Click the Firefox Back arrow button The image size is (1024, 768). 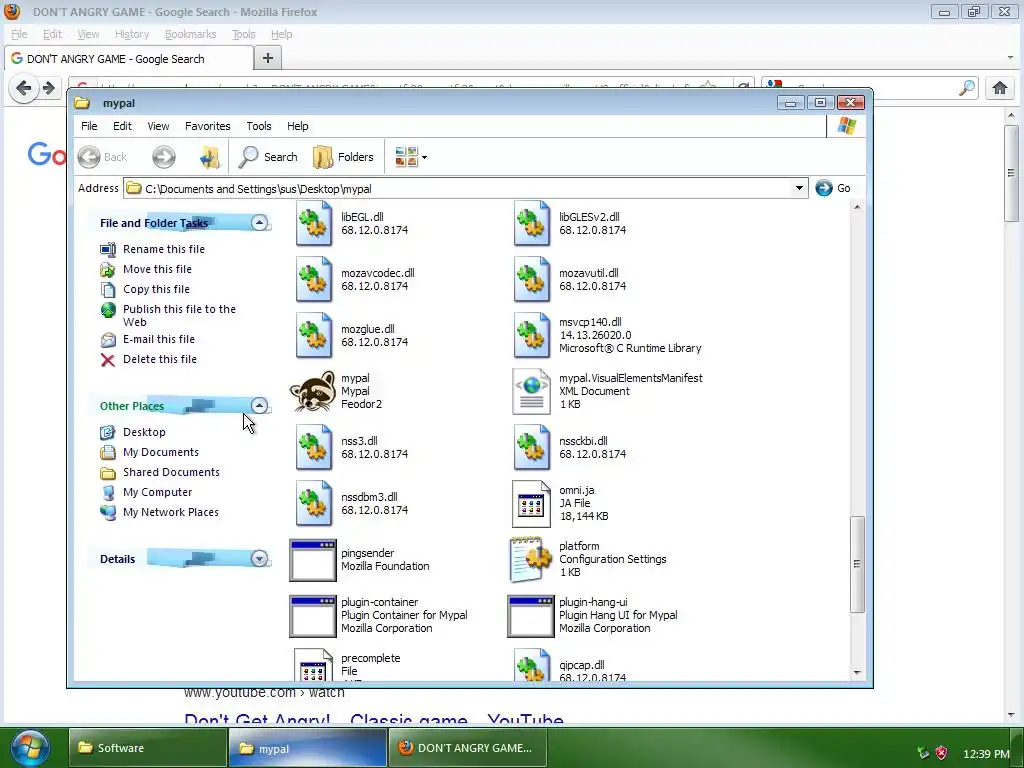click(24, 88)
